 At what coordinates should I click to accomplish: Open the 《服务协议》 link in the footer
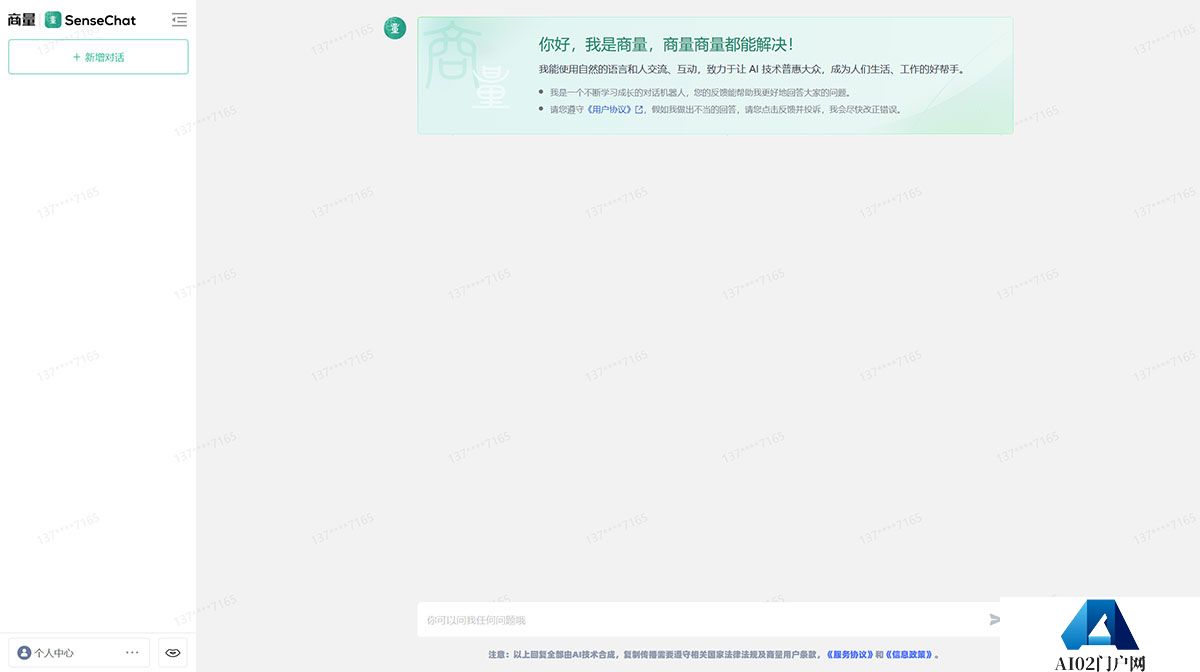[x=850, y=655]
